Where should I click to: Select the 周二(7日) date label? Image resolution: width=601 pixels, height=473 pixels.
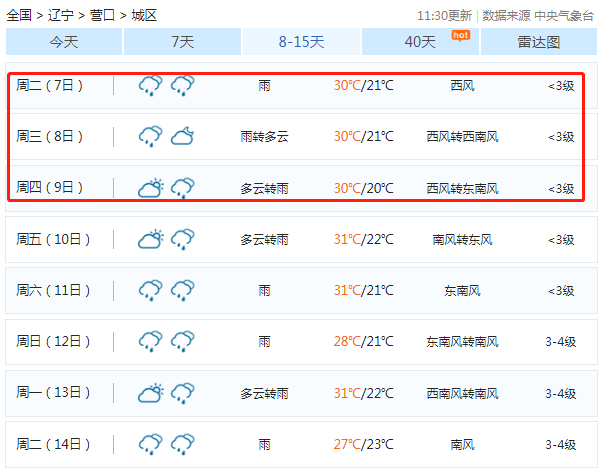(x=49, y=85)
